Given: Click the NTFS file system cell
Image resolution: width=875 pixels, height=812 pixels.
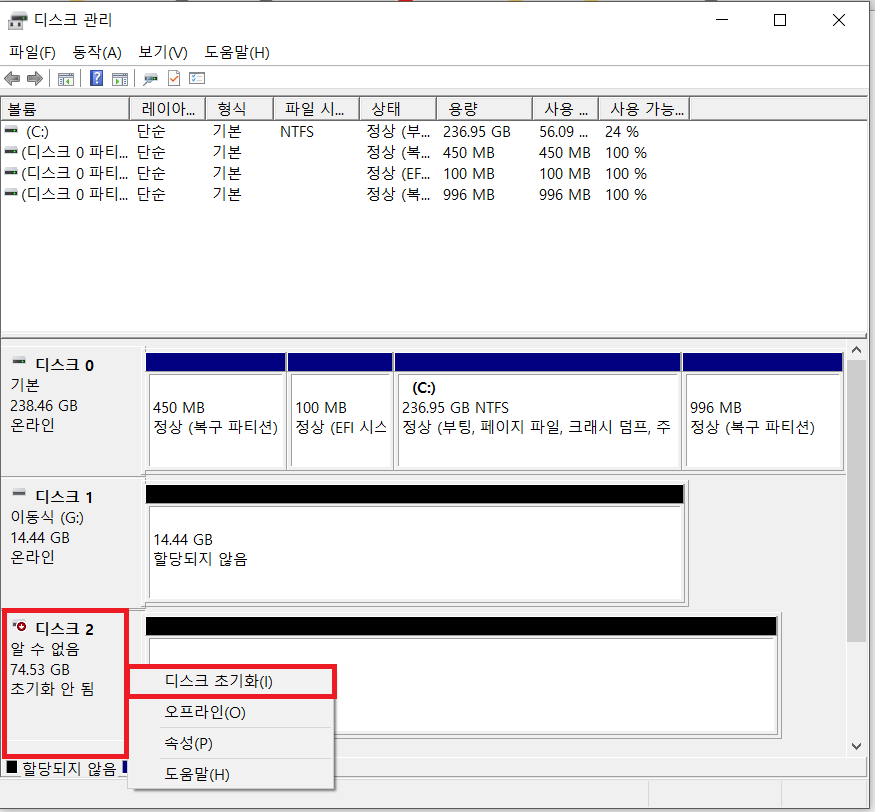Looking at the screenshot, I should tap(297, 132).
